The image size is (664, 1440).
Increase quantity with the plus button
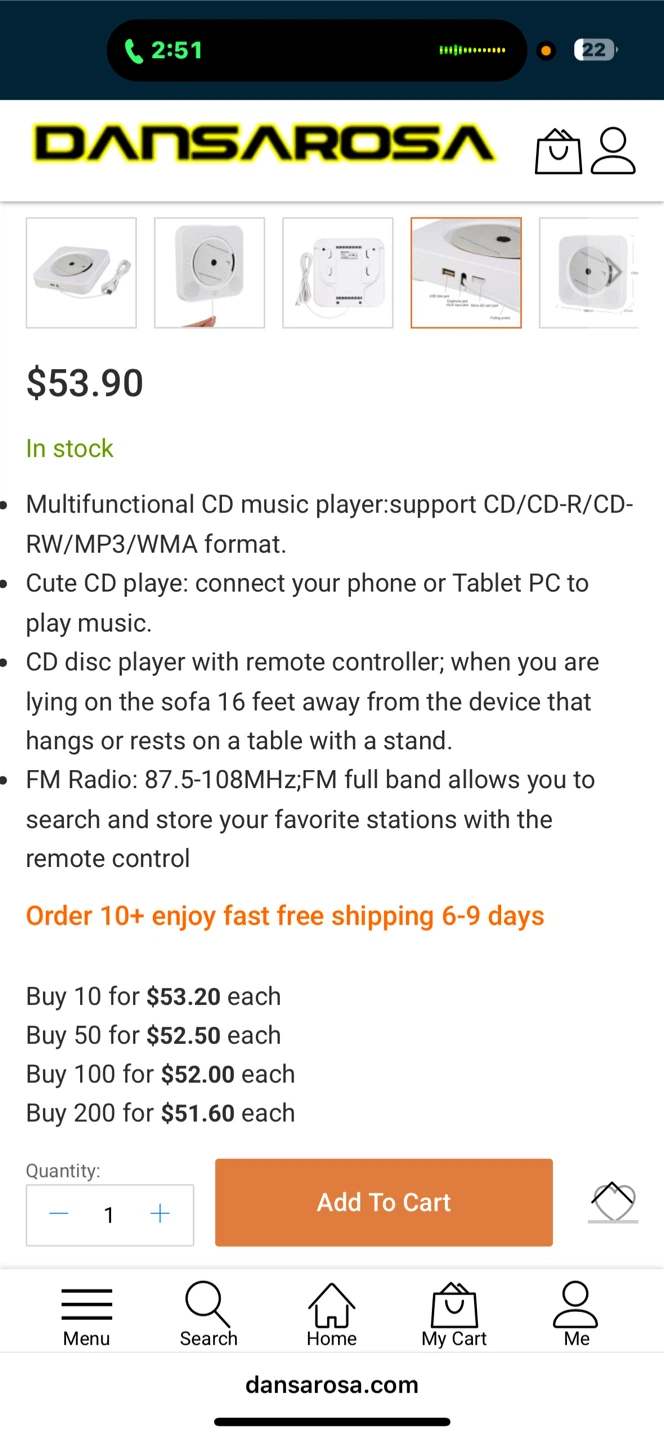click(x=160, y=1214)
